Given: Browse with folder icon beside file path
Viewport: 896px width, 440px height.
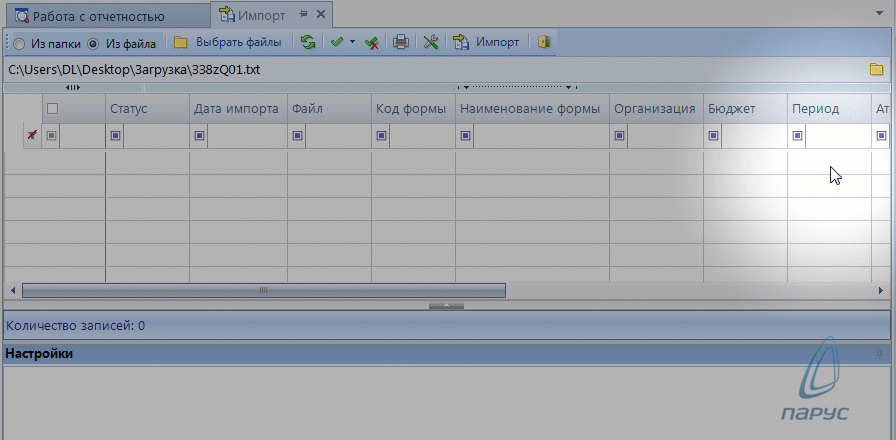Looking at the screenshot, I should (876, 70).
